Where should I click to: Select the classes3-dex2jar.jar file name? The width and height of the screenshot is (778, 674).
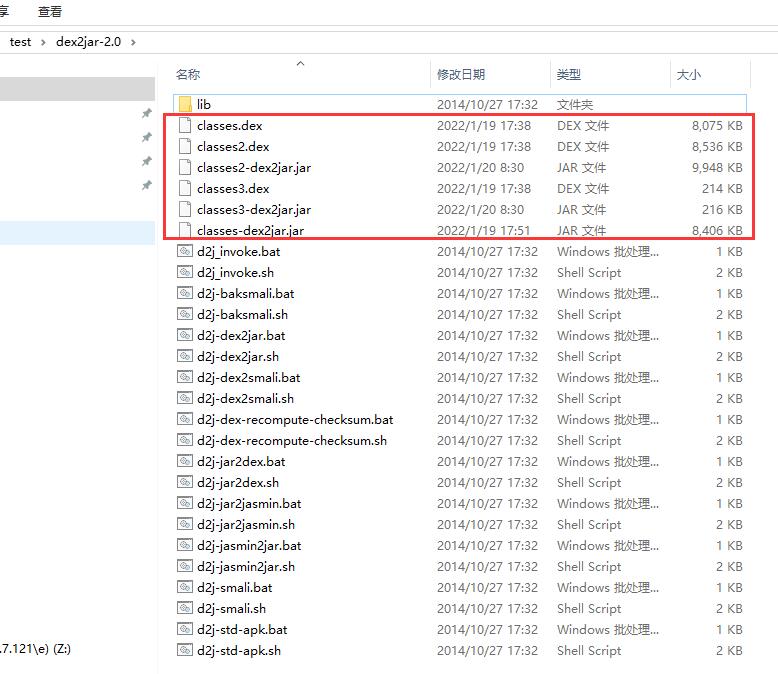coord(254,210)
